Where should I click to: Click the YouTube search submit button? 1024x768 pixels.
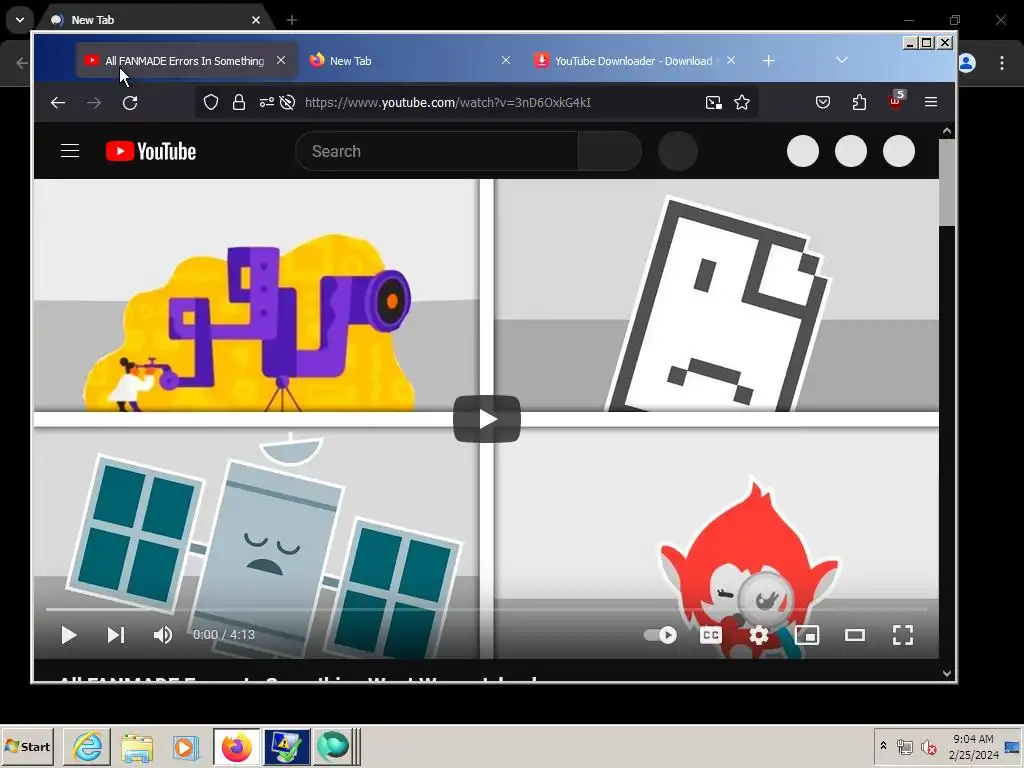609,151
